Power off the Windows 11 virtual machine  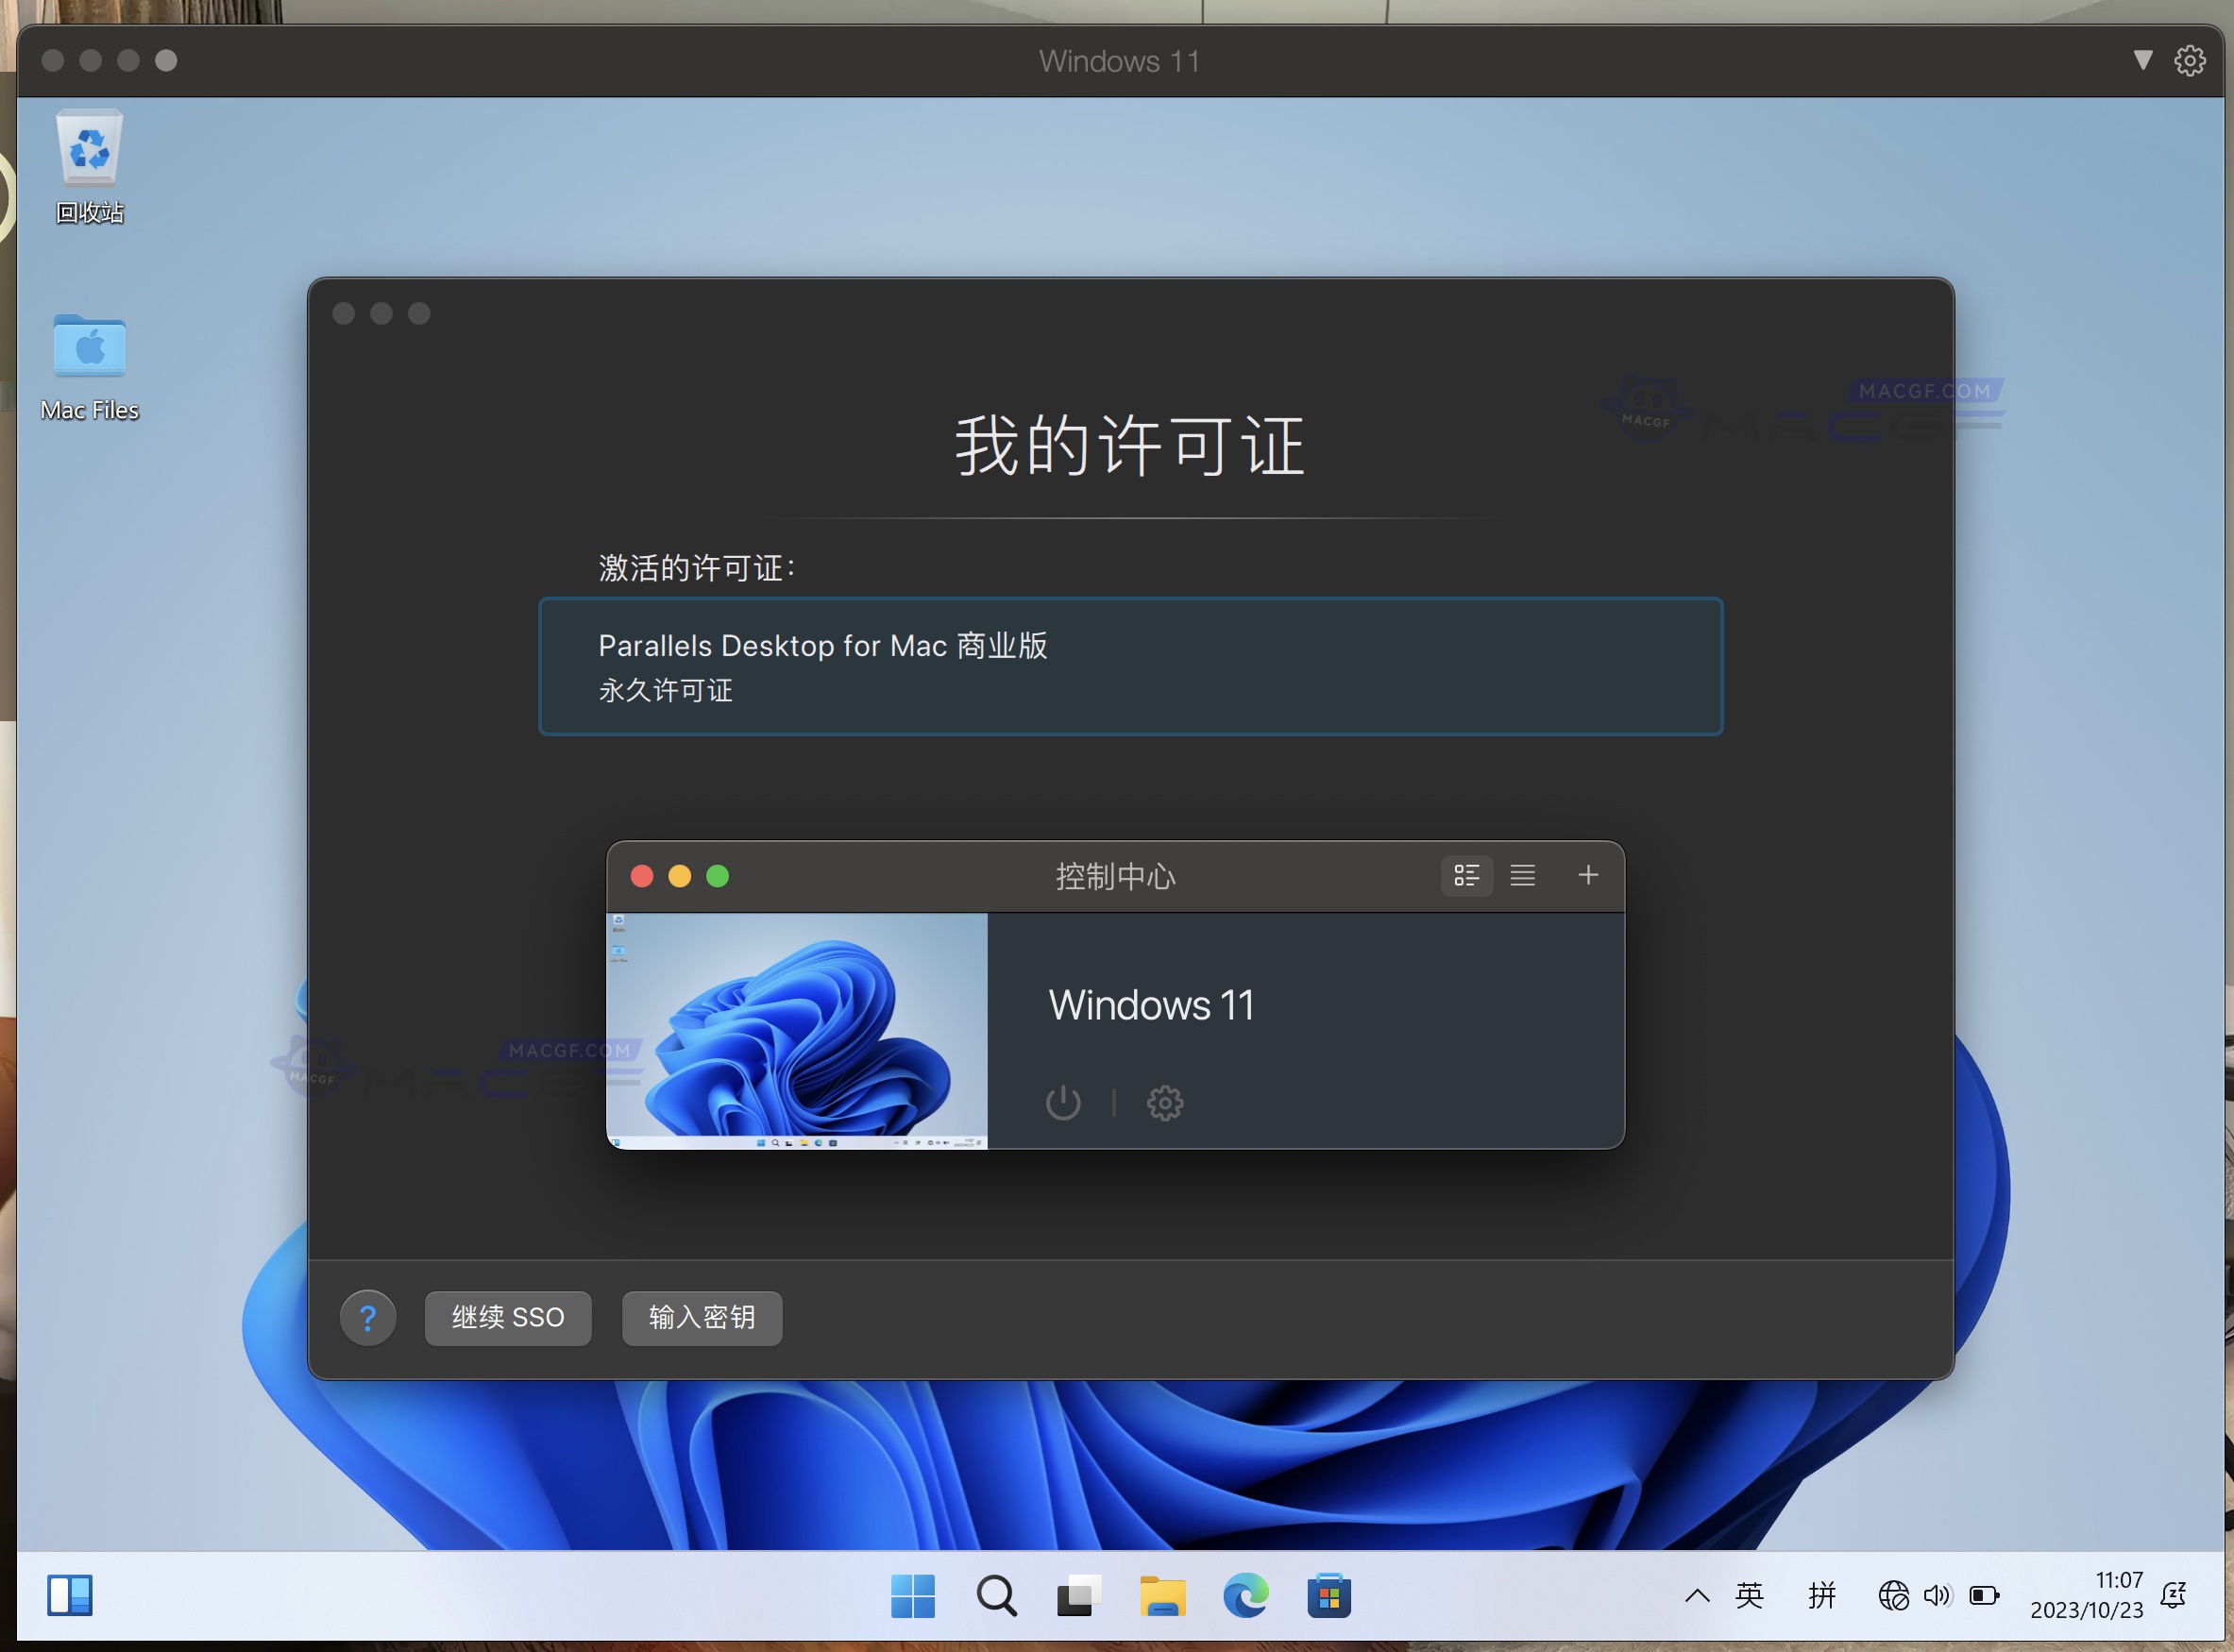(1062, 1103)
